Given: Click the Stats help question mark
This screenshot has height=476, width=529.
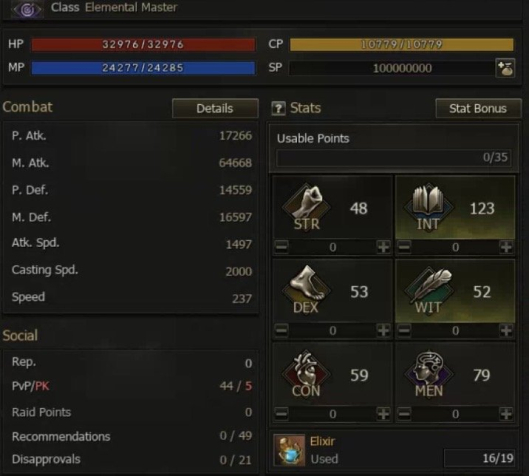Looking at the screenshot, I should (x=278, y=108).
